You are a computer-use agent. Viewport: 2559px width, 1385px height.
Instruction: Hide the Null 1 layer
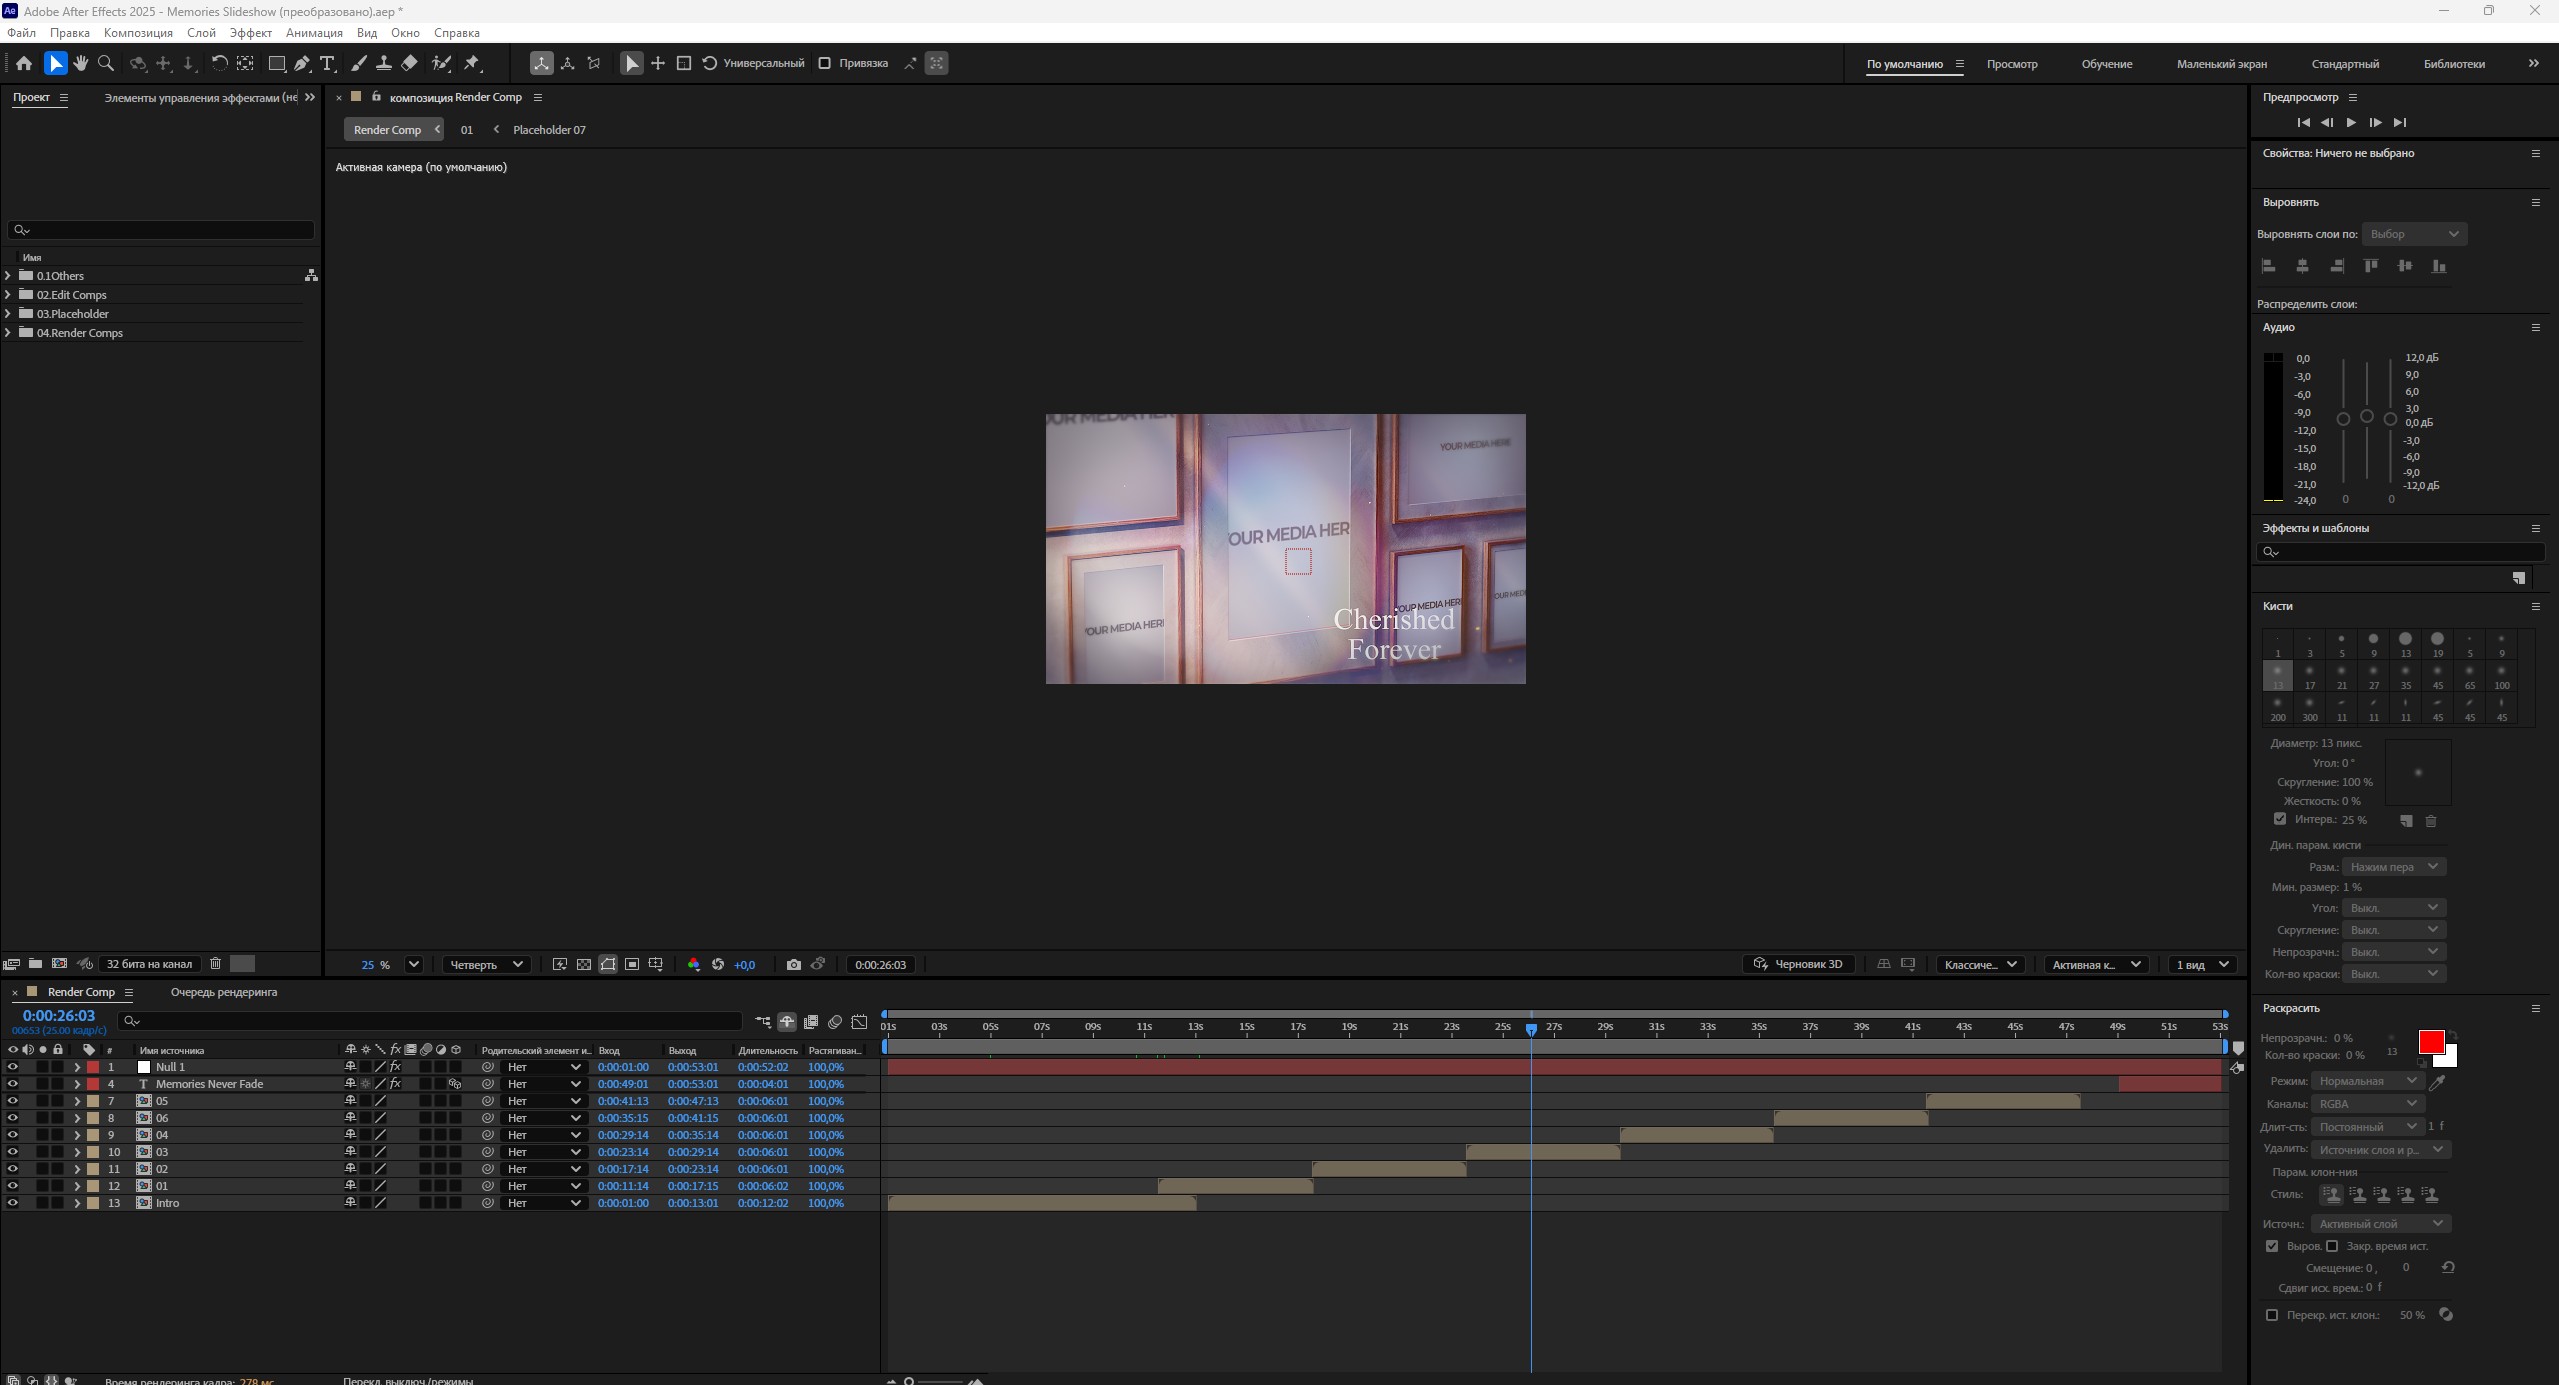tap(12, 1067)
